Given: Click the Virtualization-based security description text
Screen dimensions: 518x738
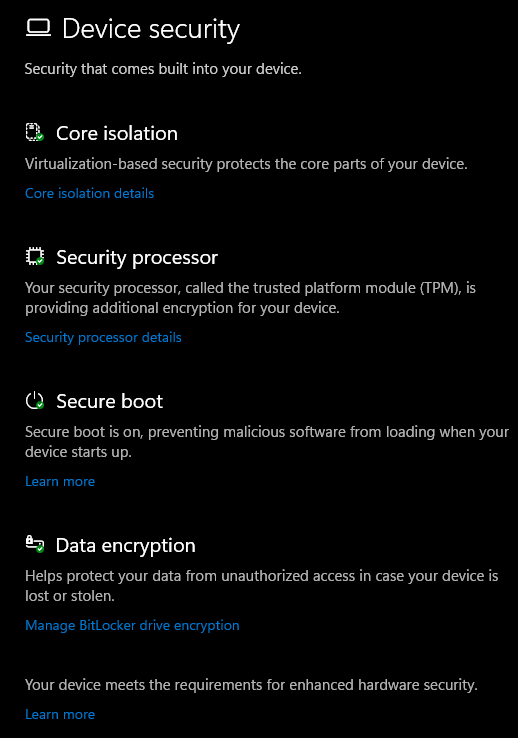Looking at the screenshot, I should click(246, 164).
